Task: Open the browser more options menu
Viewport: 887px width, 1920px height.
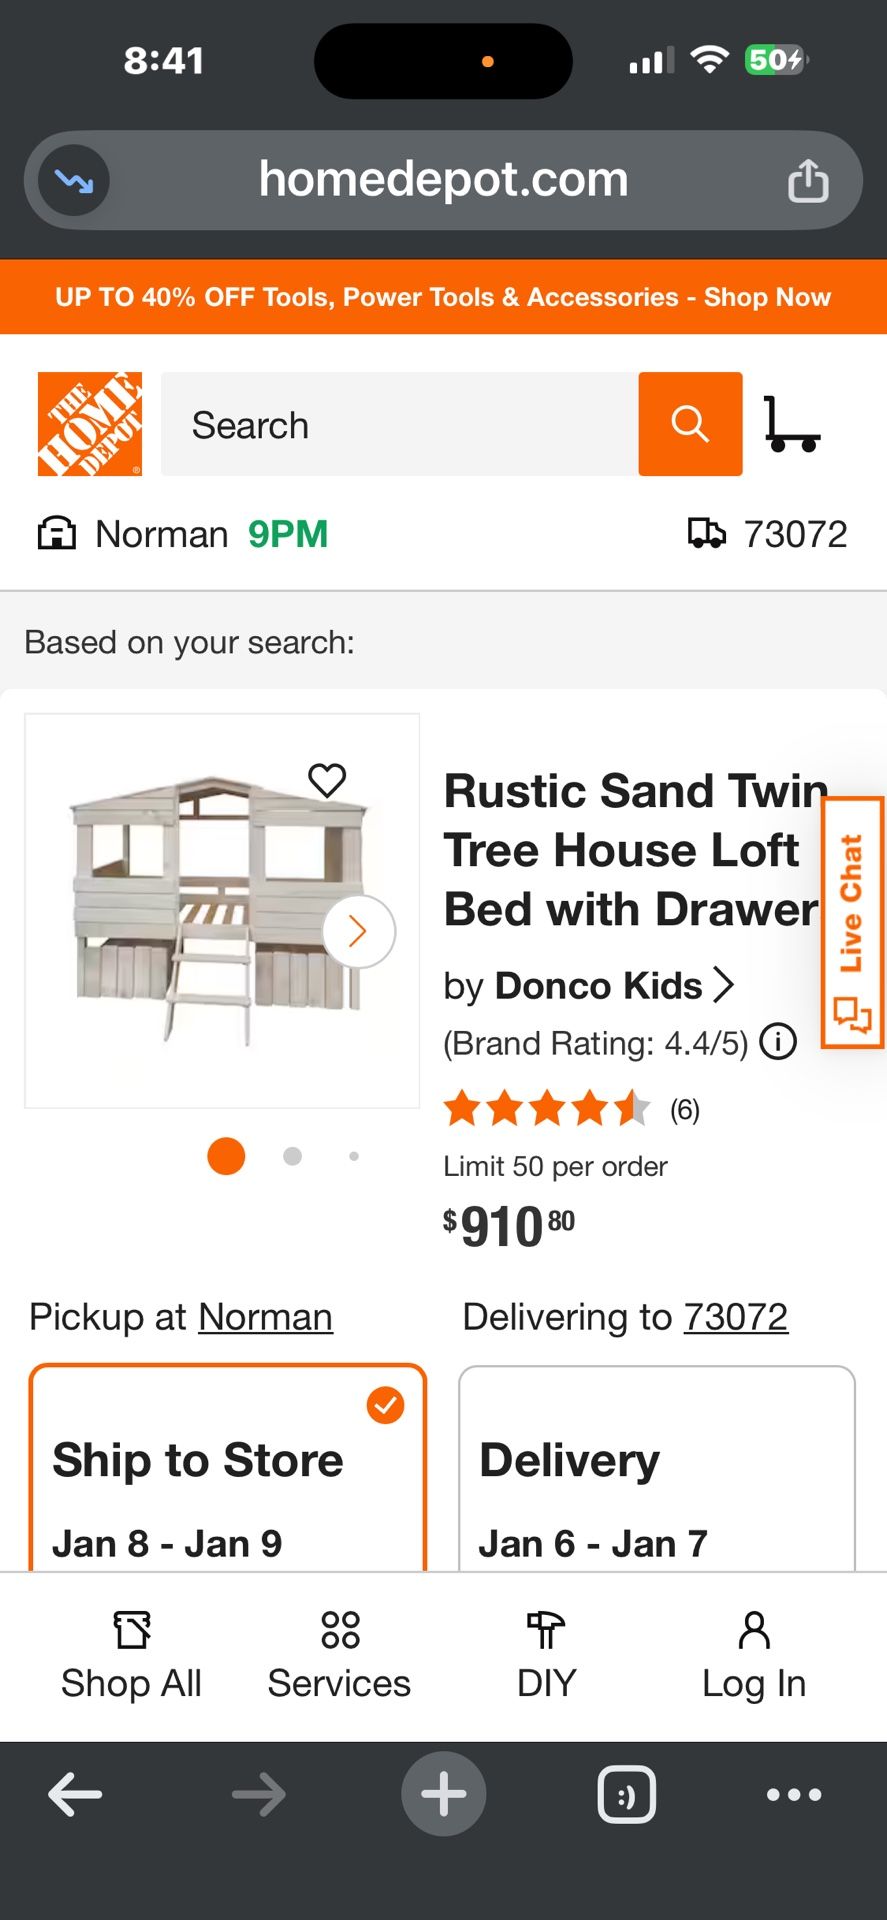Action: pos(794,1795)
